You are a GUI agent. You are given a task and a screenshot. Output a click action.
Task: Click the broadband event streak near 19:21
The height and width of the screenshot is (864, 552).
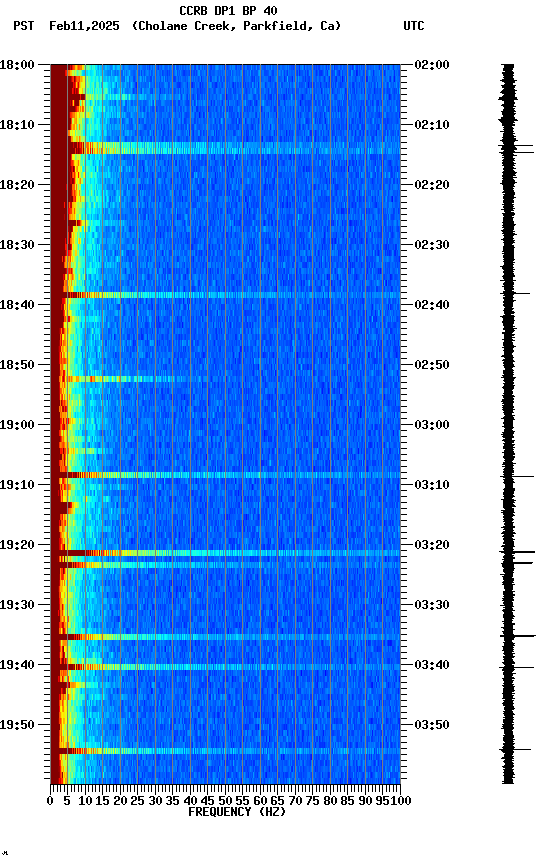pyautogui.click(x=225, y=553)
